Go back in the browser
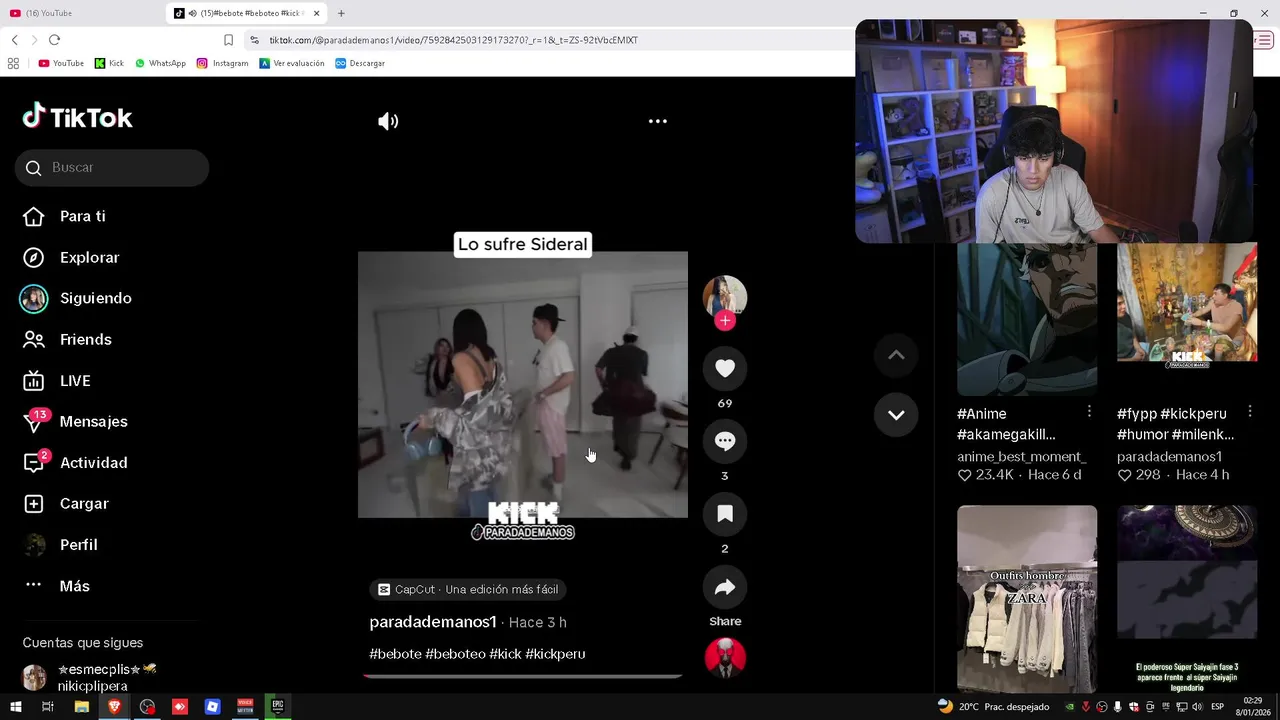The width and height of the screenshot is (1280, 720). (14, 40)
